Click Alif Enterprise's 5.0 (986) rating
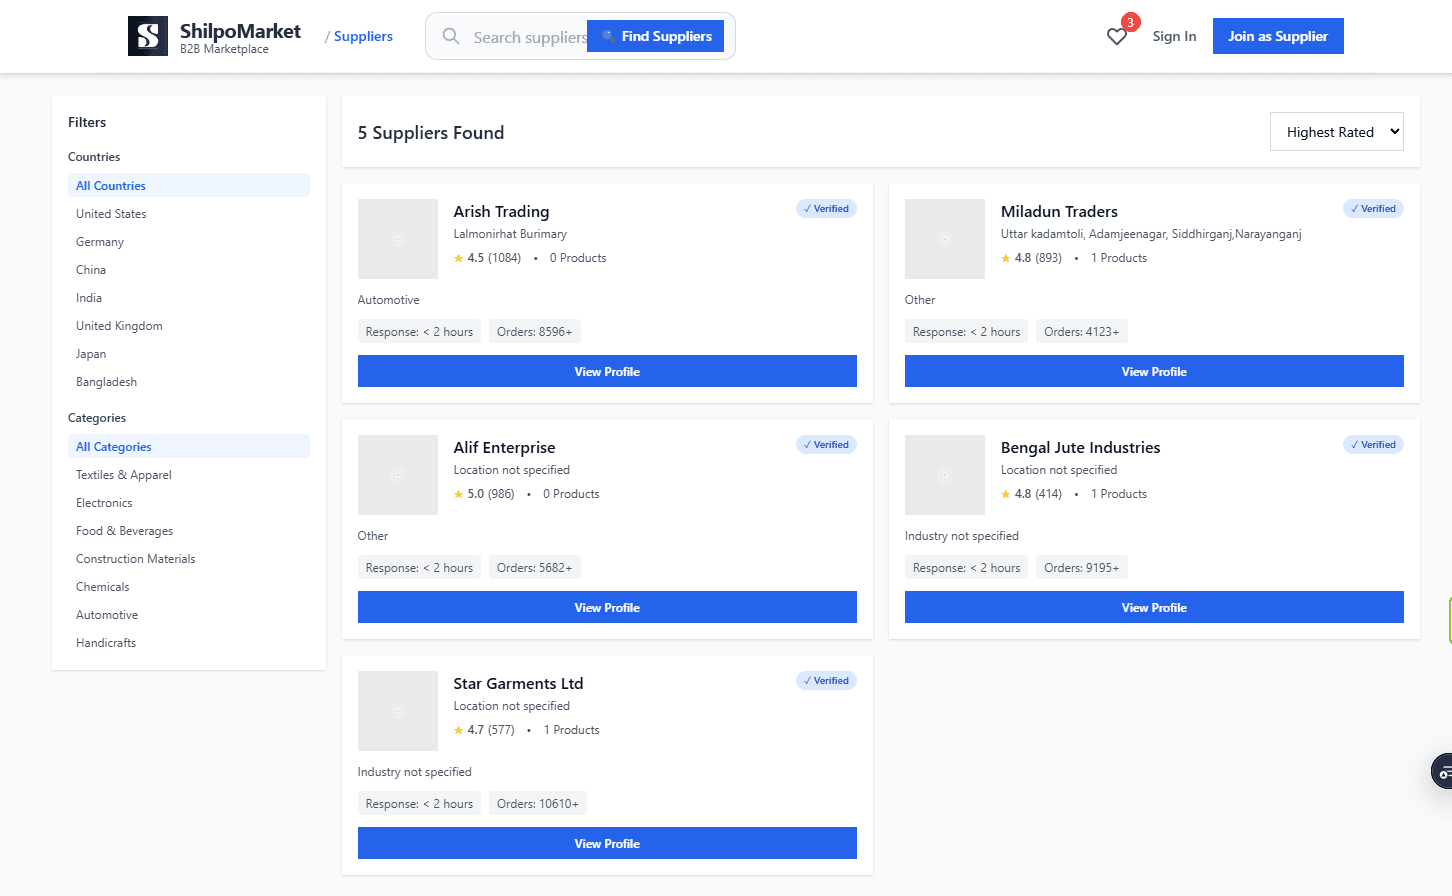The image size is (1452, 896). 484,493
